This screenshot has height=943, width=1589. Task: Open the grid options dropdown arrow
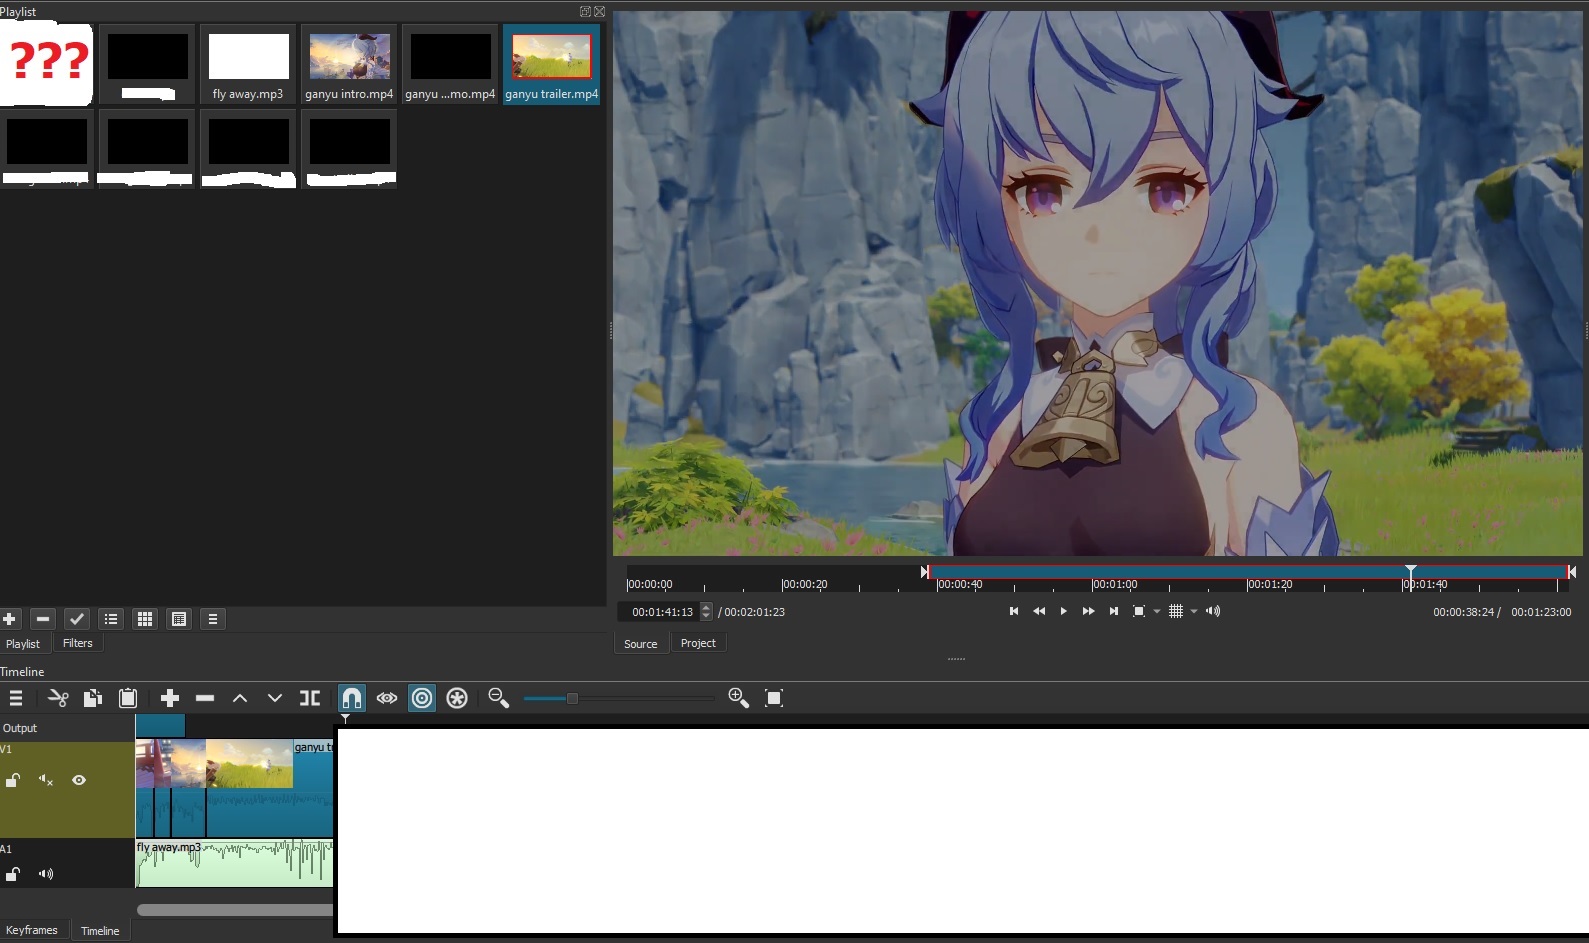point(1194,611)
